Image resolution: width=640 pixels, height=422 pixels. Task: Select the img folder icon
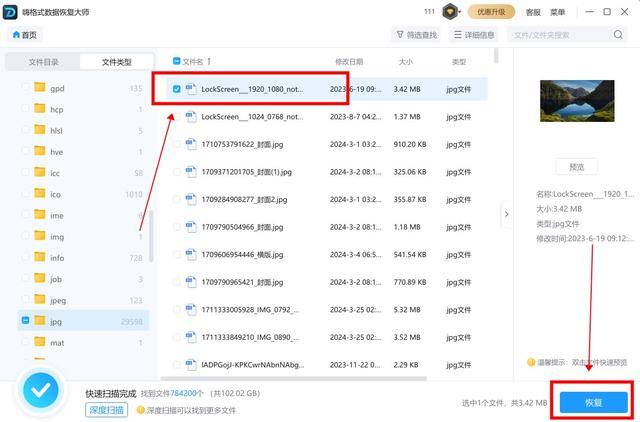tap(40, 235)
